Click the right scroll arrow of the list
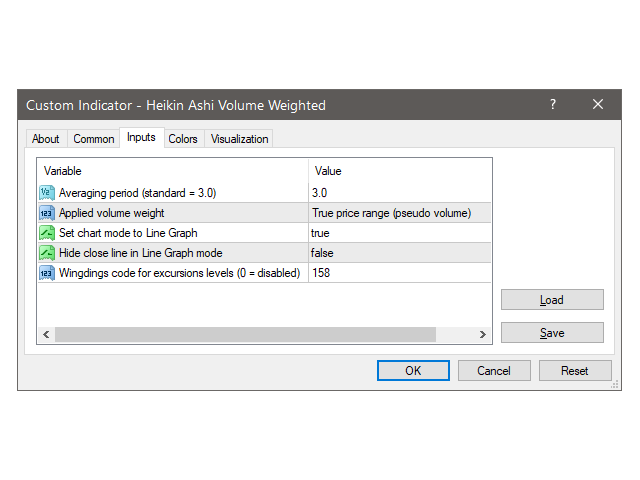 [x=483, y=334]
